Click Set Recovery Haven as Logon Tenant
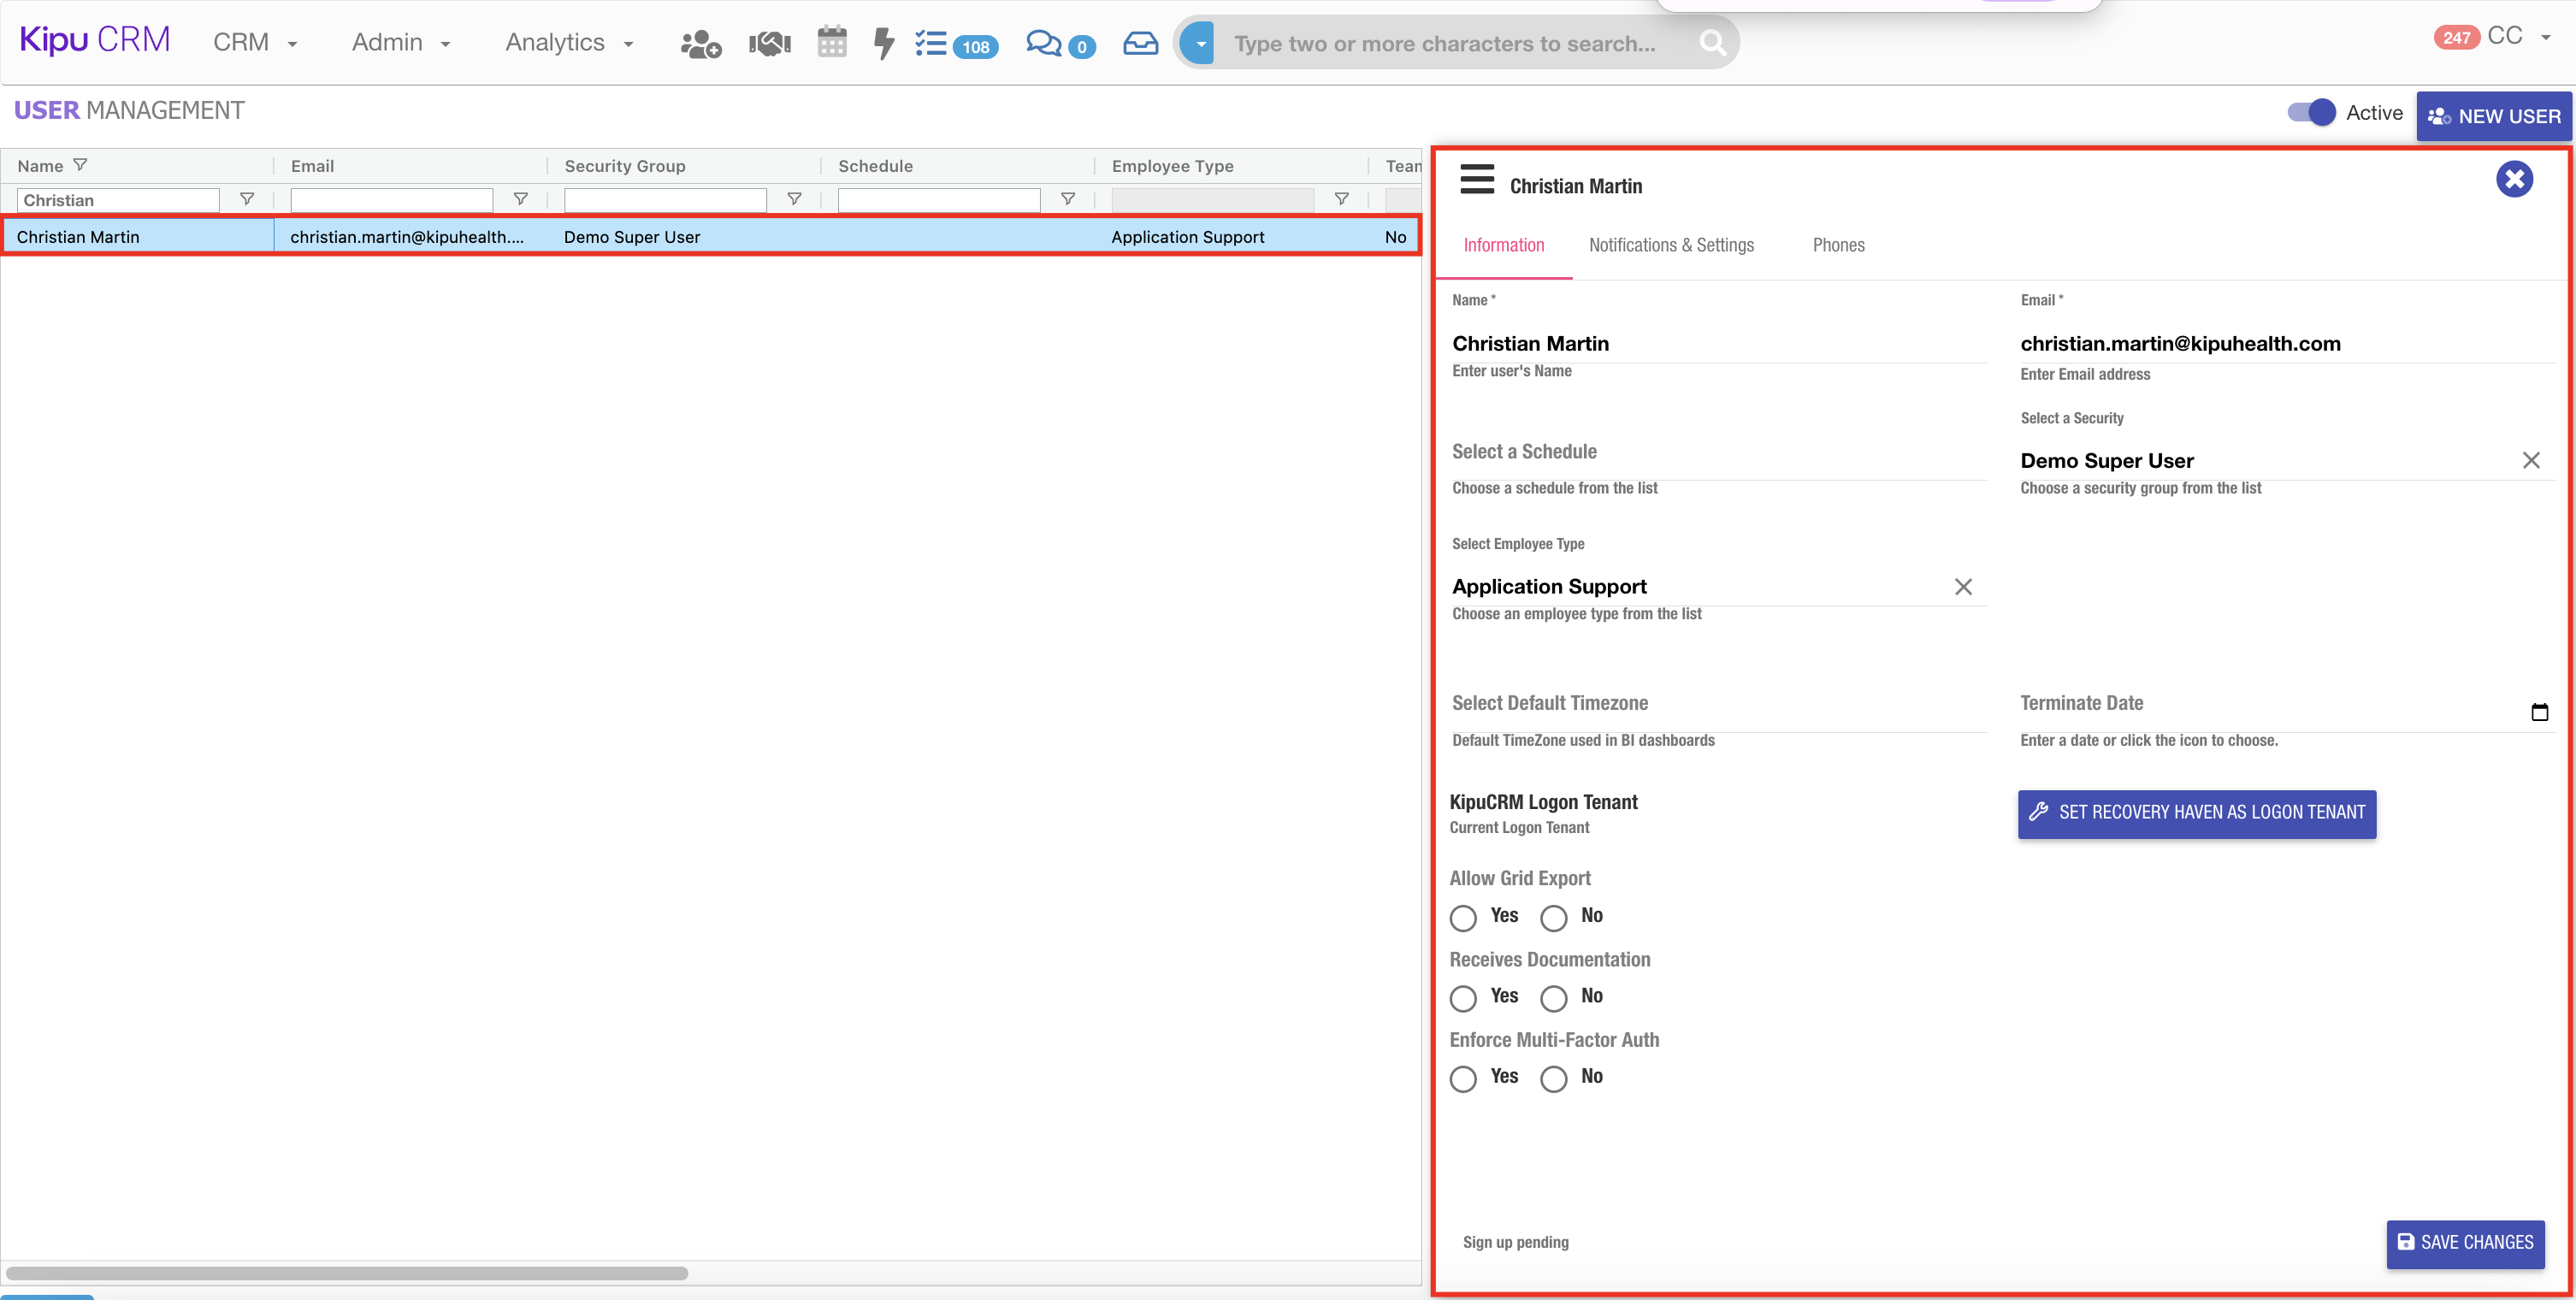2576x1300 pixels. pos(2196,813)
